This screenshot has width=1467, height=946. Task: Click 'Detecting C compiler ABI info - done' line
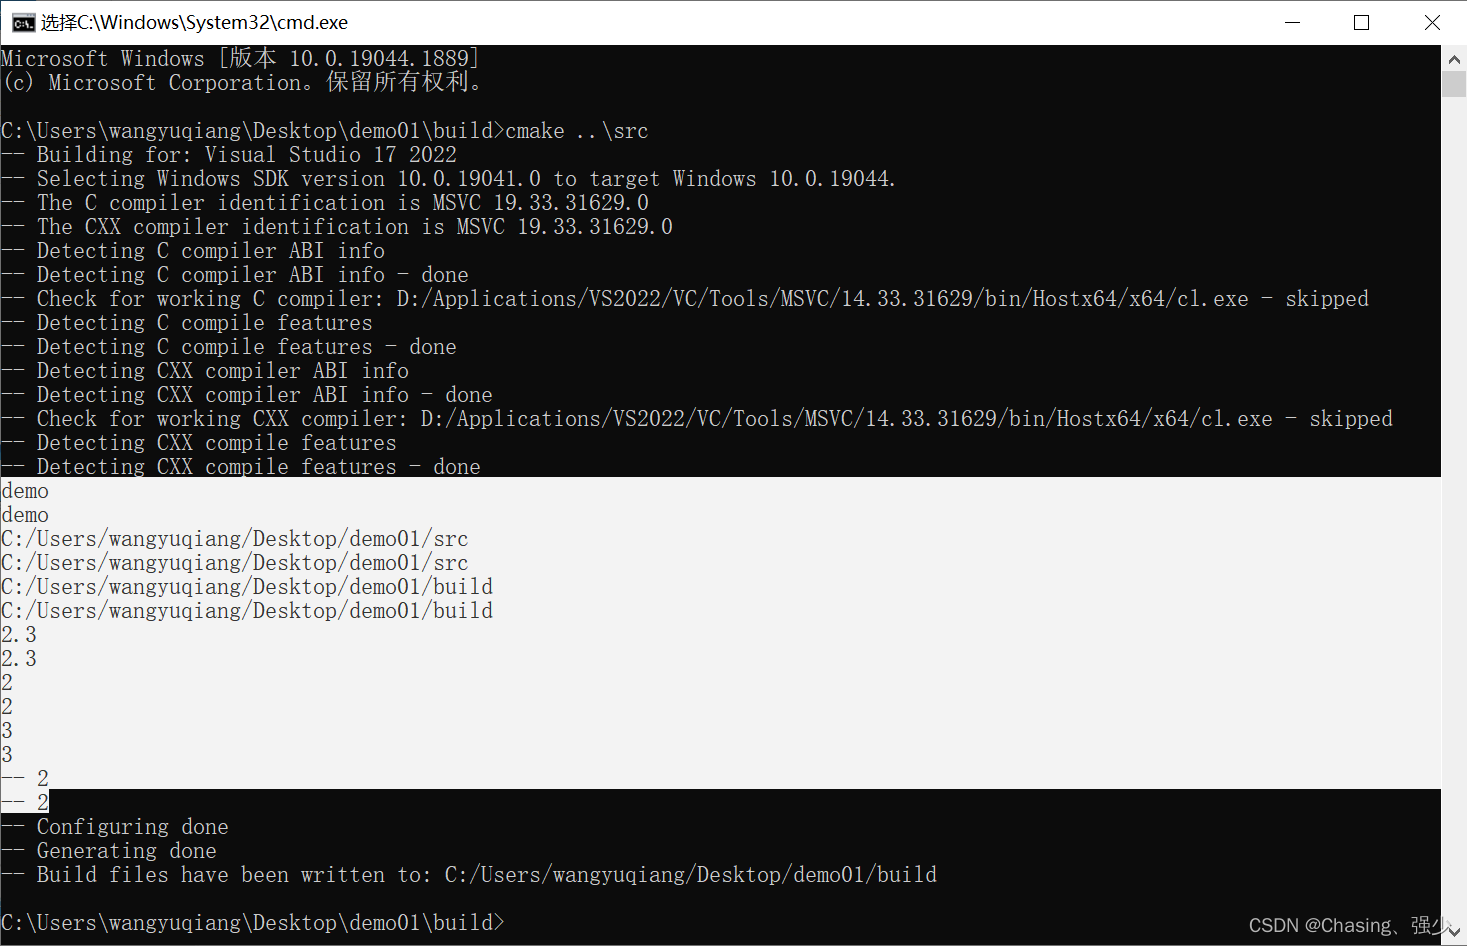tap(235, 275)
